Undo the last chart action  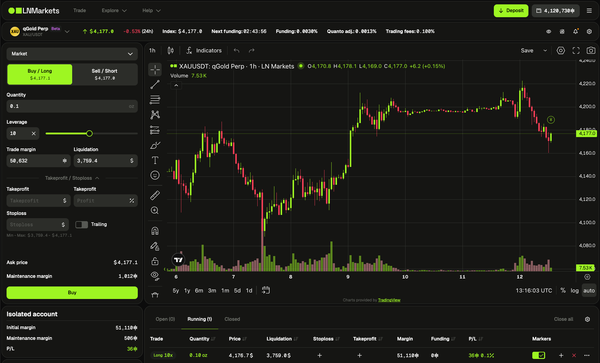click(x=236, y=50)
